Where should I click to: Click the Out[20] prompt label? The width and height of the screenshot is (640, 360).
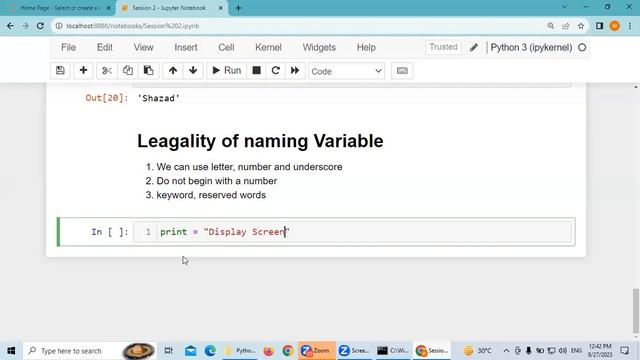(x=107, y=98)
